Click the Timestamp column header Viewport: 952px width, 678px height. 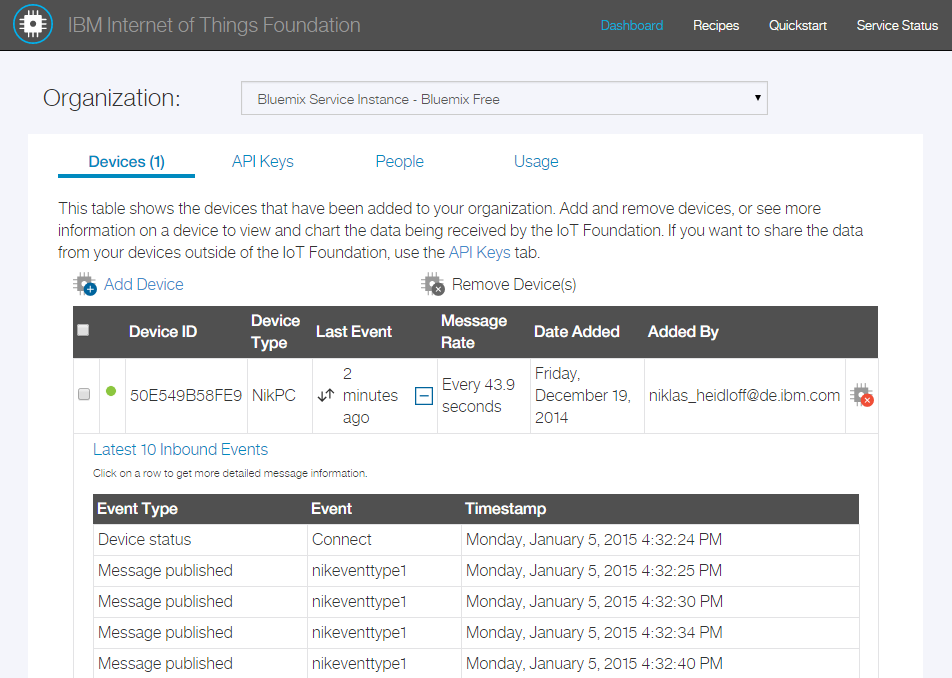pos(505,509)
